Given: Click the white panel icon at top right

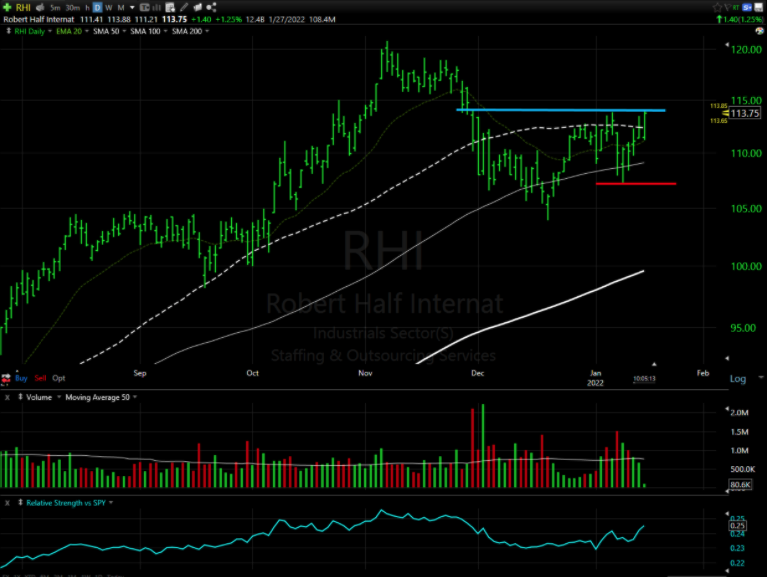Looking at the screenshot, I should (760, 7).
